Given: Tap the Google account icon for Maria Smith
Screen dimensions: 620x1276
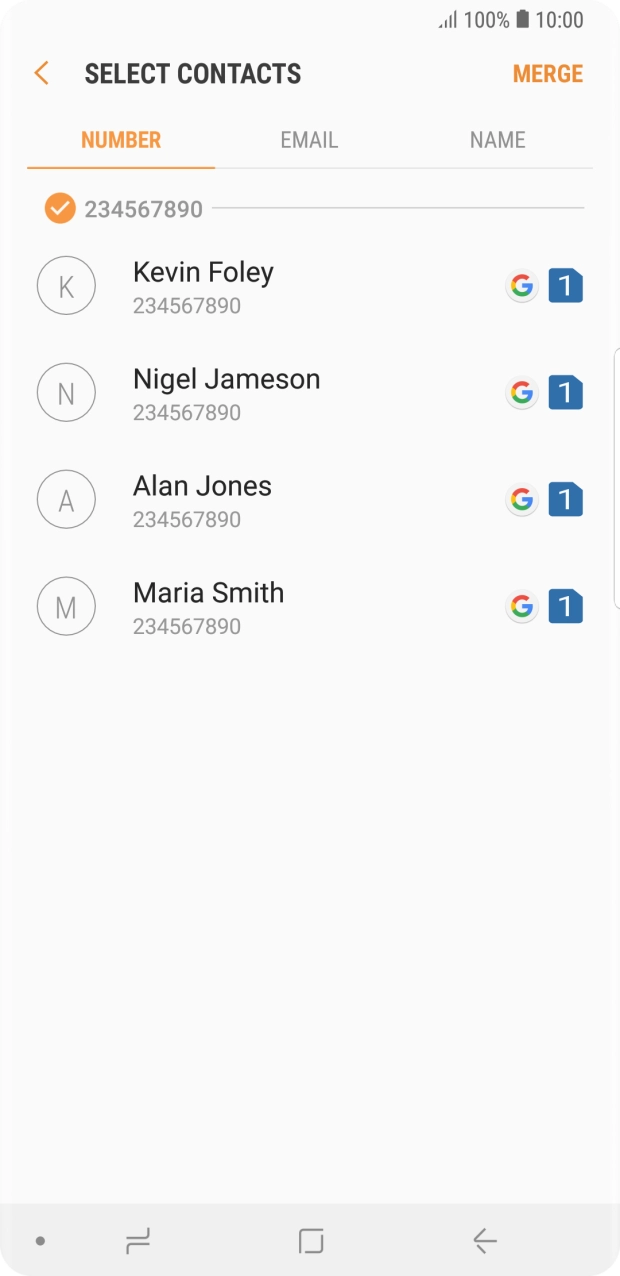Looking at the screenshot, I should 521,606.
